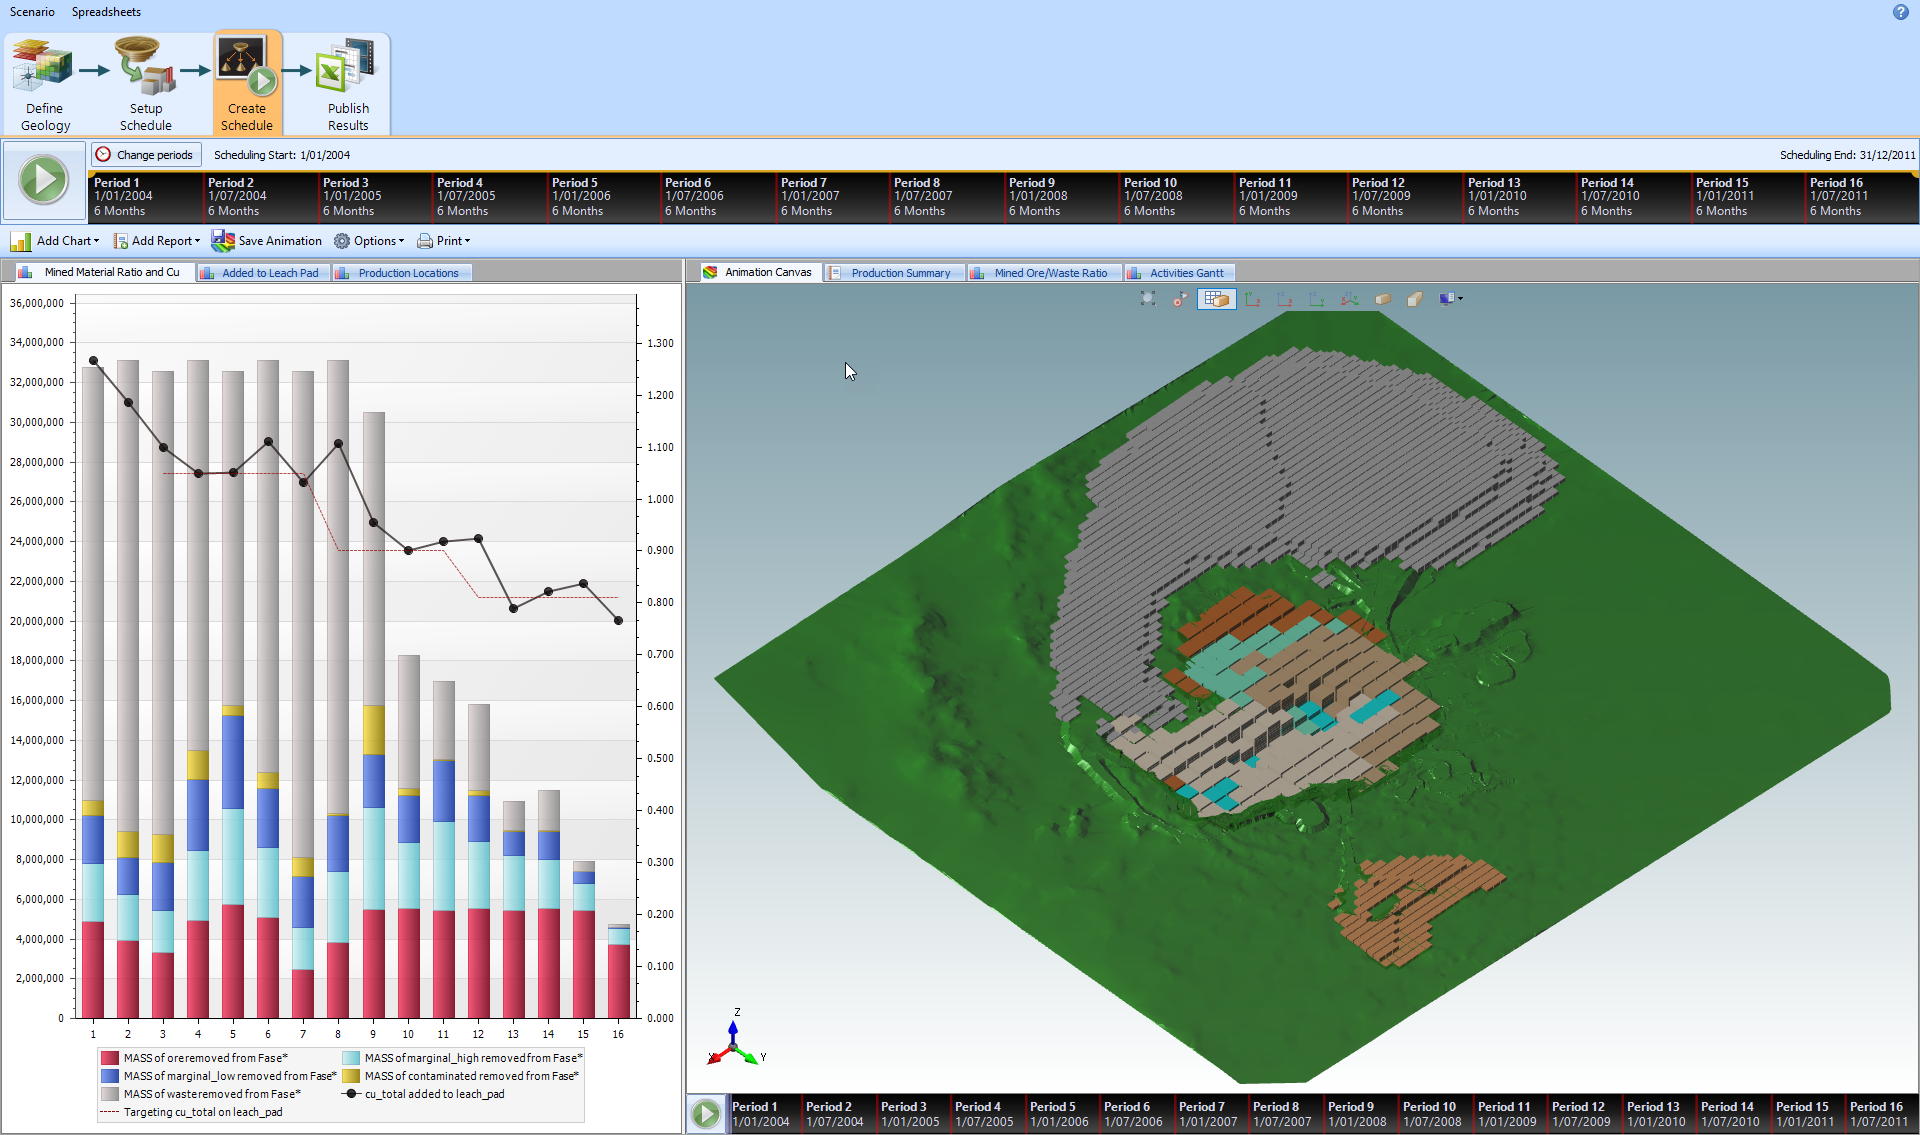This screenshot has height=1135, width=1920.
Task: Open the Publish Results workflow step
Action: (x=347, y=84)
